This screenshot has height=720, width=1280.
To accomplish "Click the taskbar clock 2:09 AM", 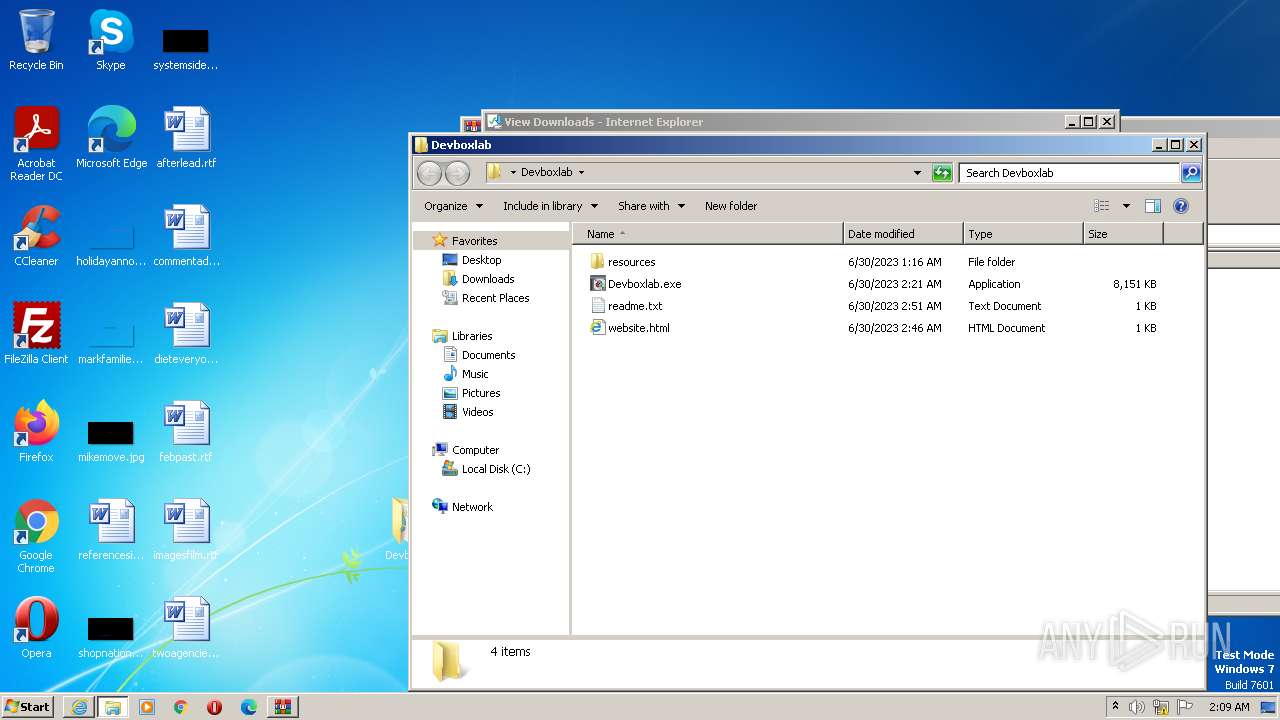I will tap(1229, 707).
